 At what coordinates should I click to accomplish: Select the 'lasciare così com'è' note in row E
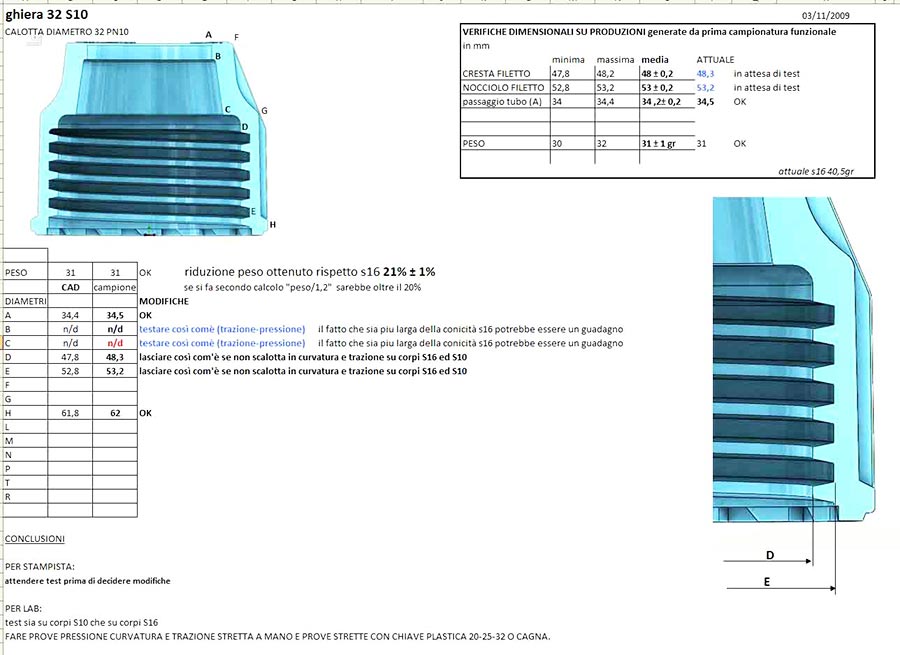(x=303, y=371)
